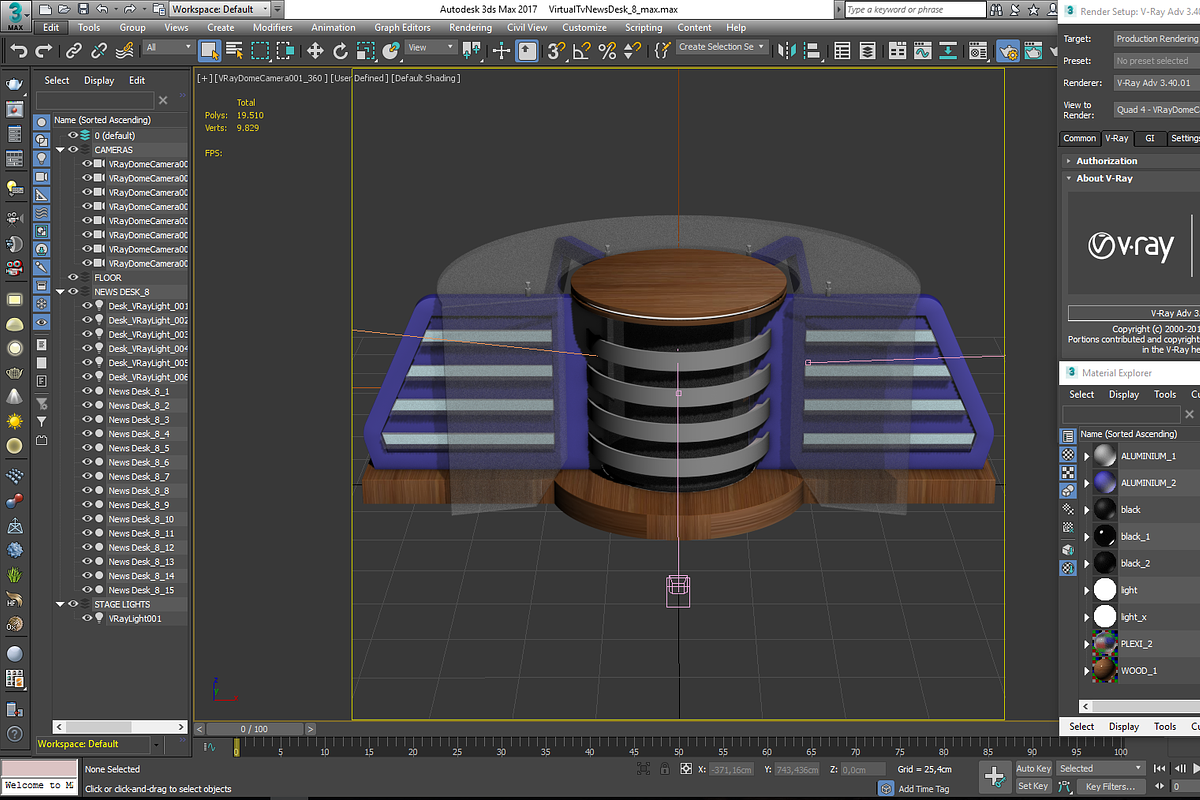Choose the Select and Rotate tool
The image size is (1200, 800).
pos(340,50)
